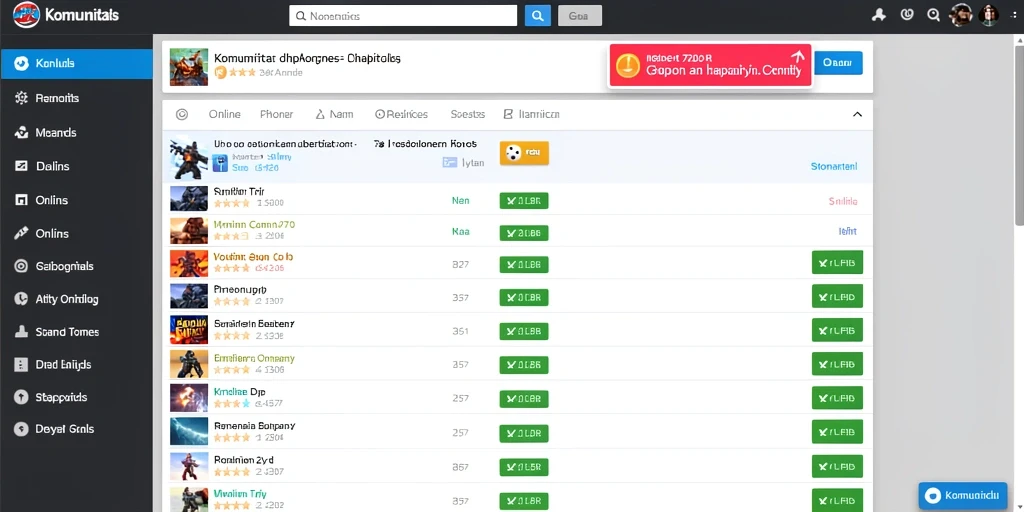
Task: Open the Remoritis gear icon in sidebar
Action: point(22,98)
